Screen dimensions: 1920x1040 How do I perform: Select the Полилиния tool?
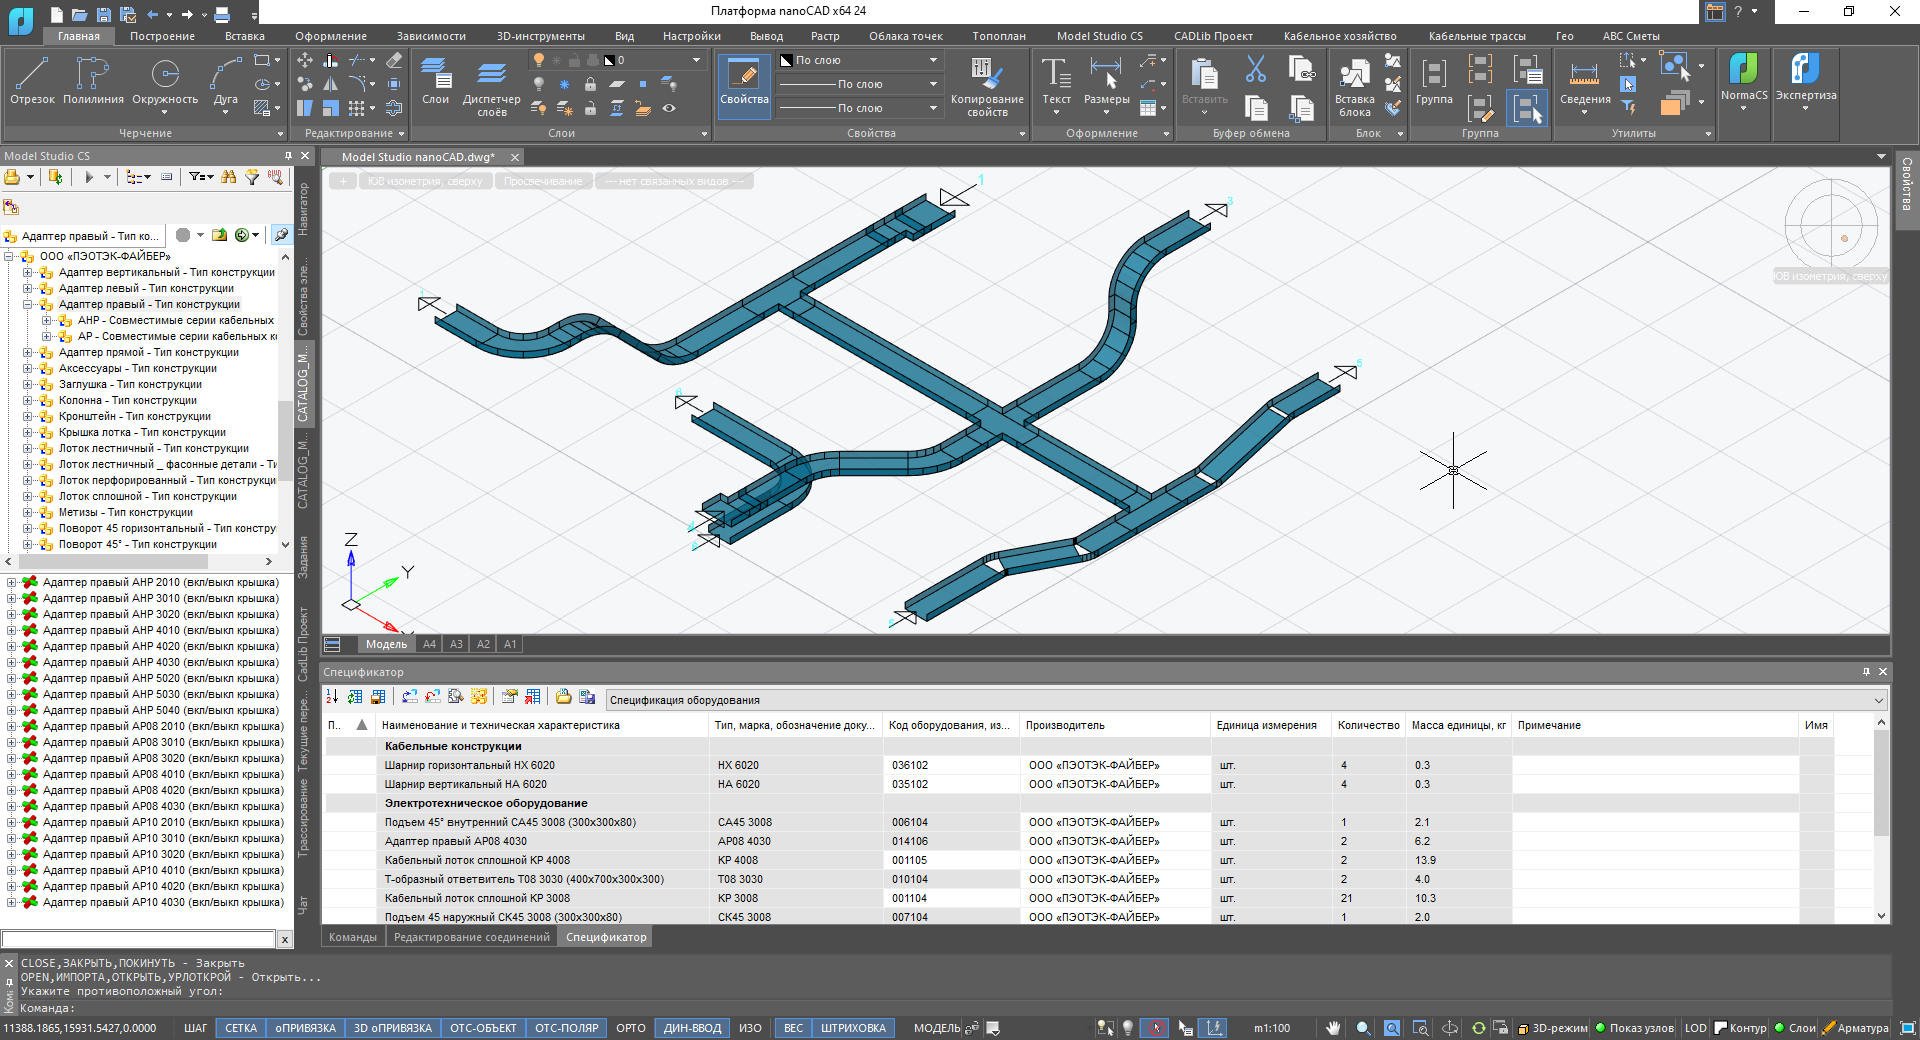[x=93, y=80]
